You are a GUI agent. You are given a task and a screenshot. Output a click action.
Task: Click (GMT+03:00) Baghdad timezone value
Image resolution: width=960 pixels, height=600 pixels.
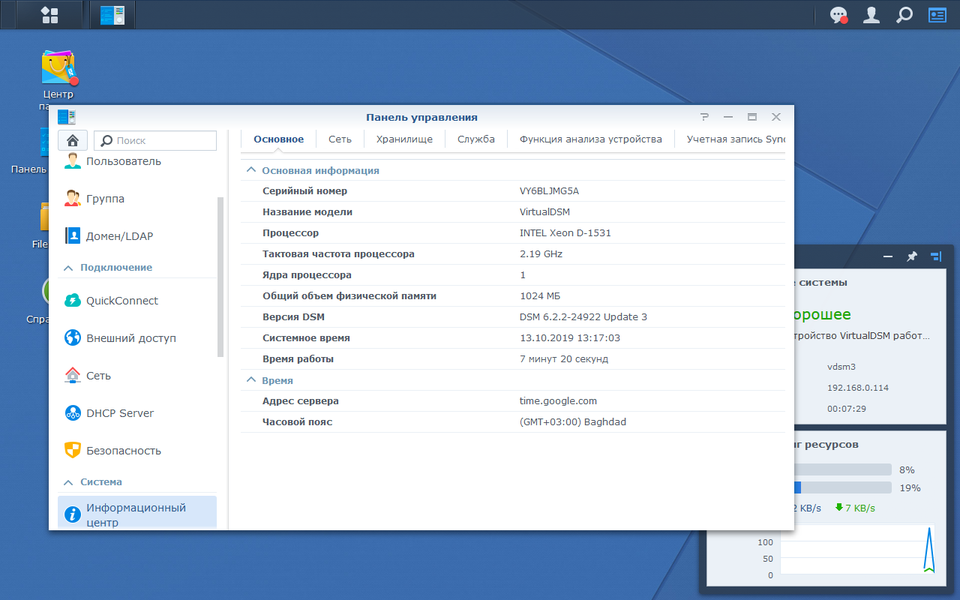pyautogui.click(x=573, y=422)
